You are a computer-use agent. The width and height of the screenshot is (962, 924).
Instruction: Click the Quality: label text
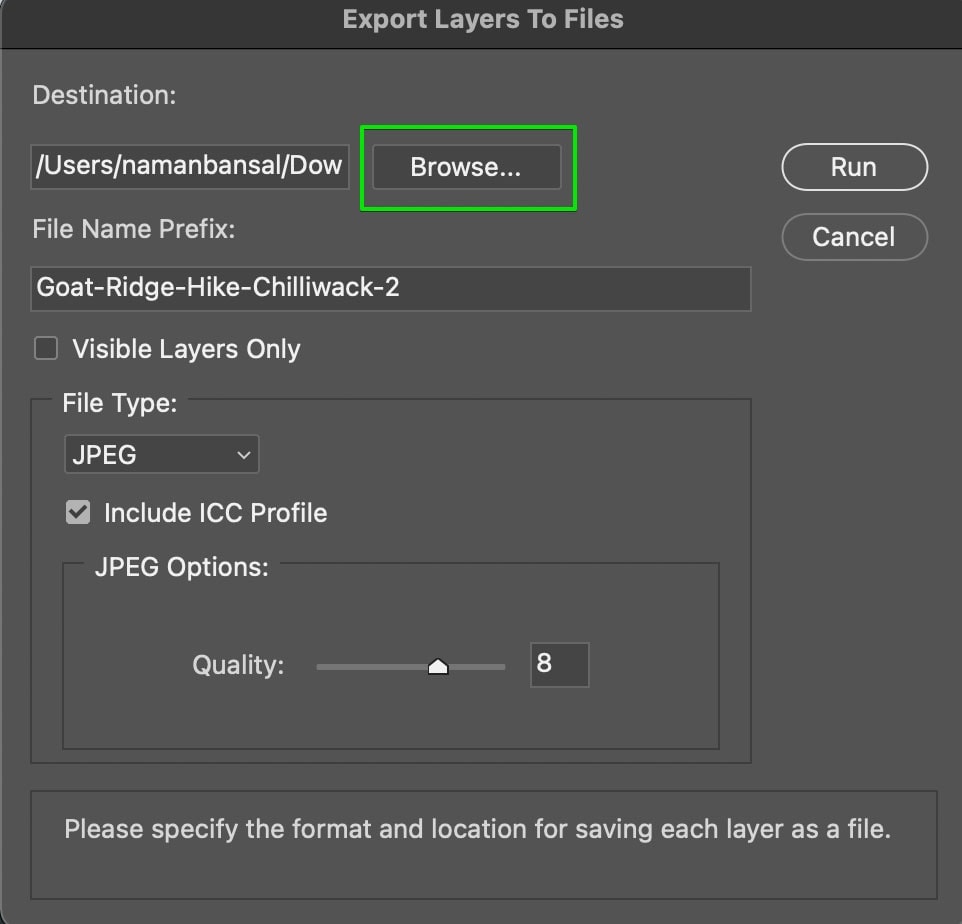(x=238, y=665)
